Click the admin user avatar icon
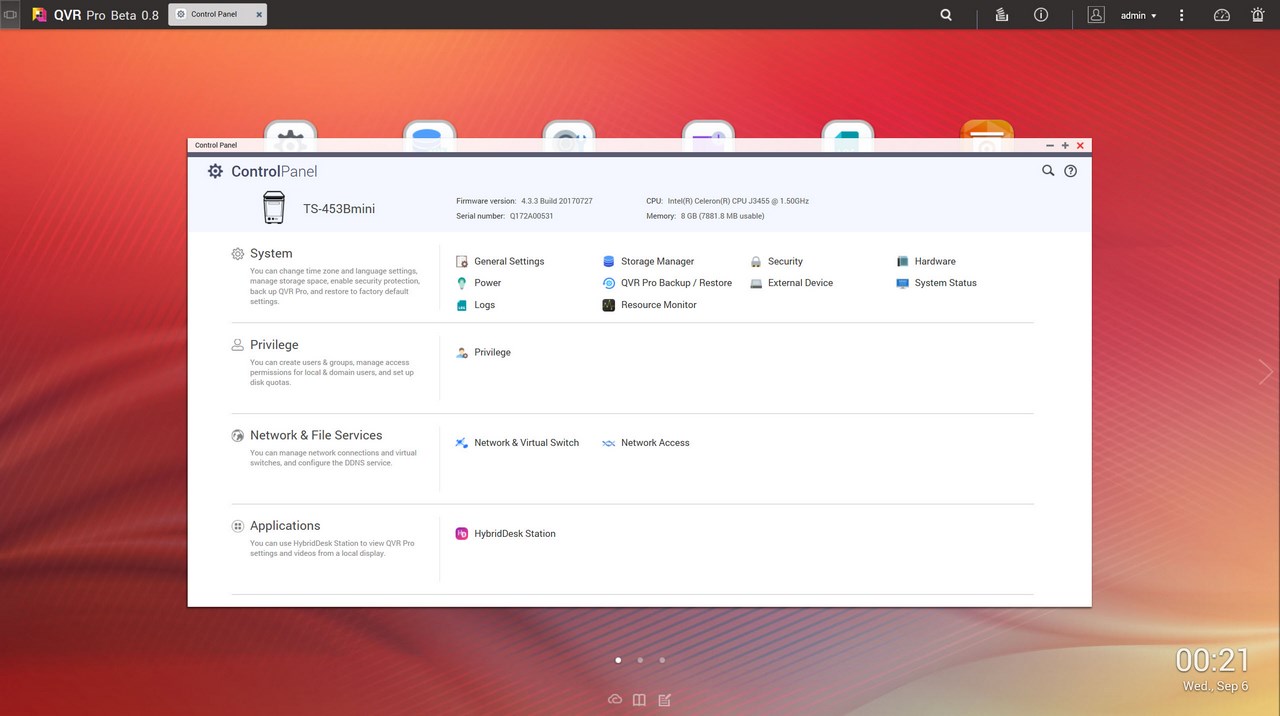1280x716 pixels. click(x=1096, y=15)
